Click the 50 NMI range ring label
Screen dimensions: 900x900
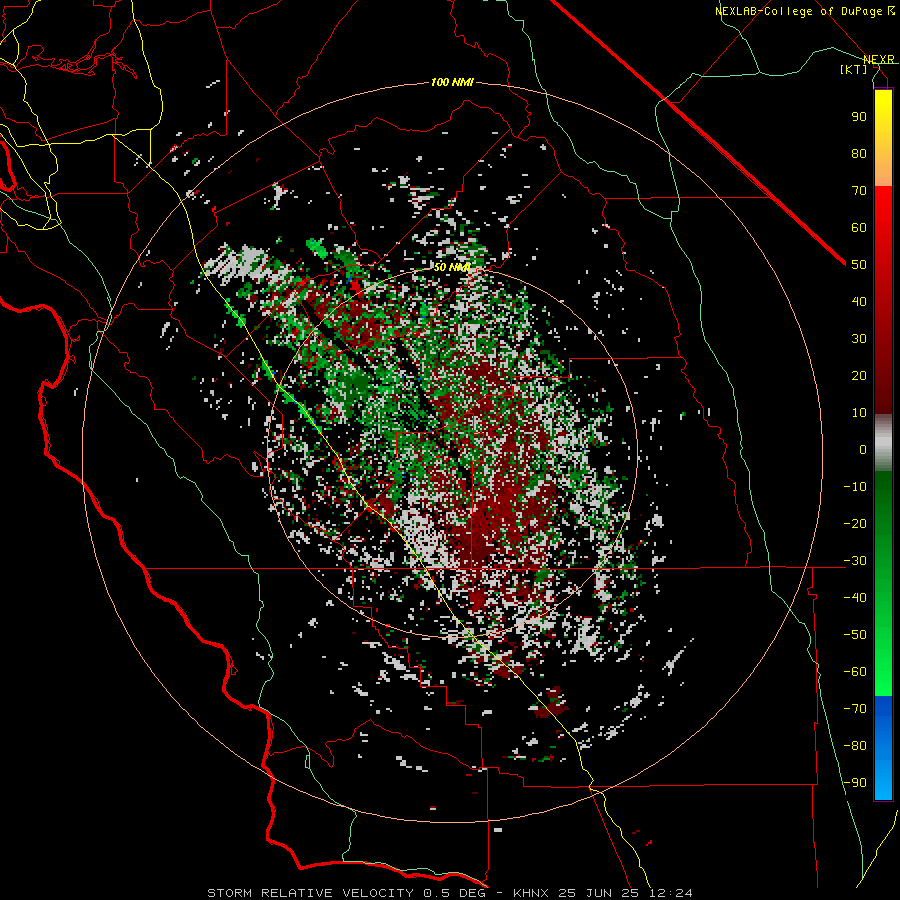click(452, 267)
